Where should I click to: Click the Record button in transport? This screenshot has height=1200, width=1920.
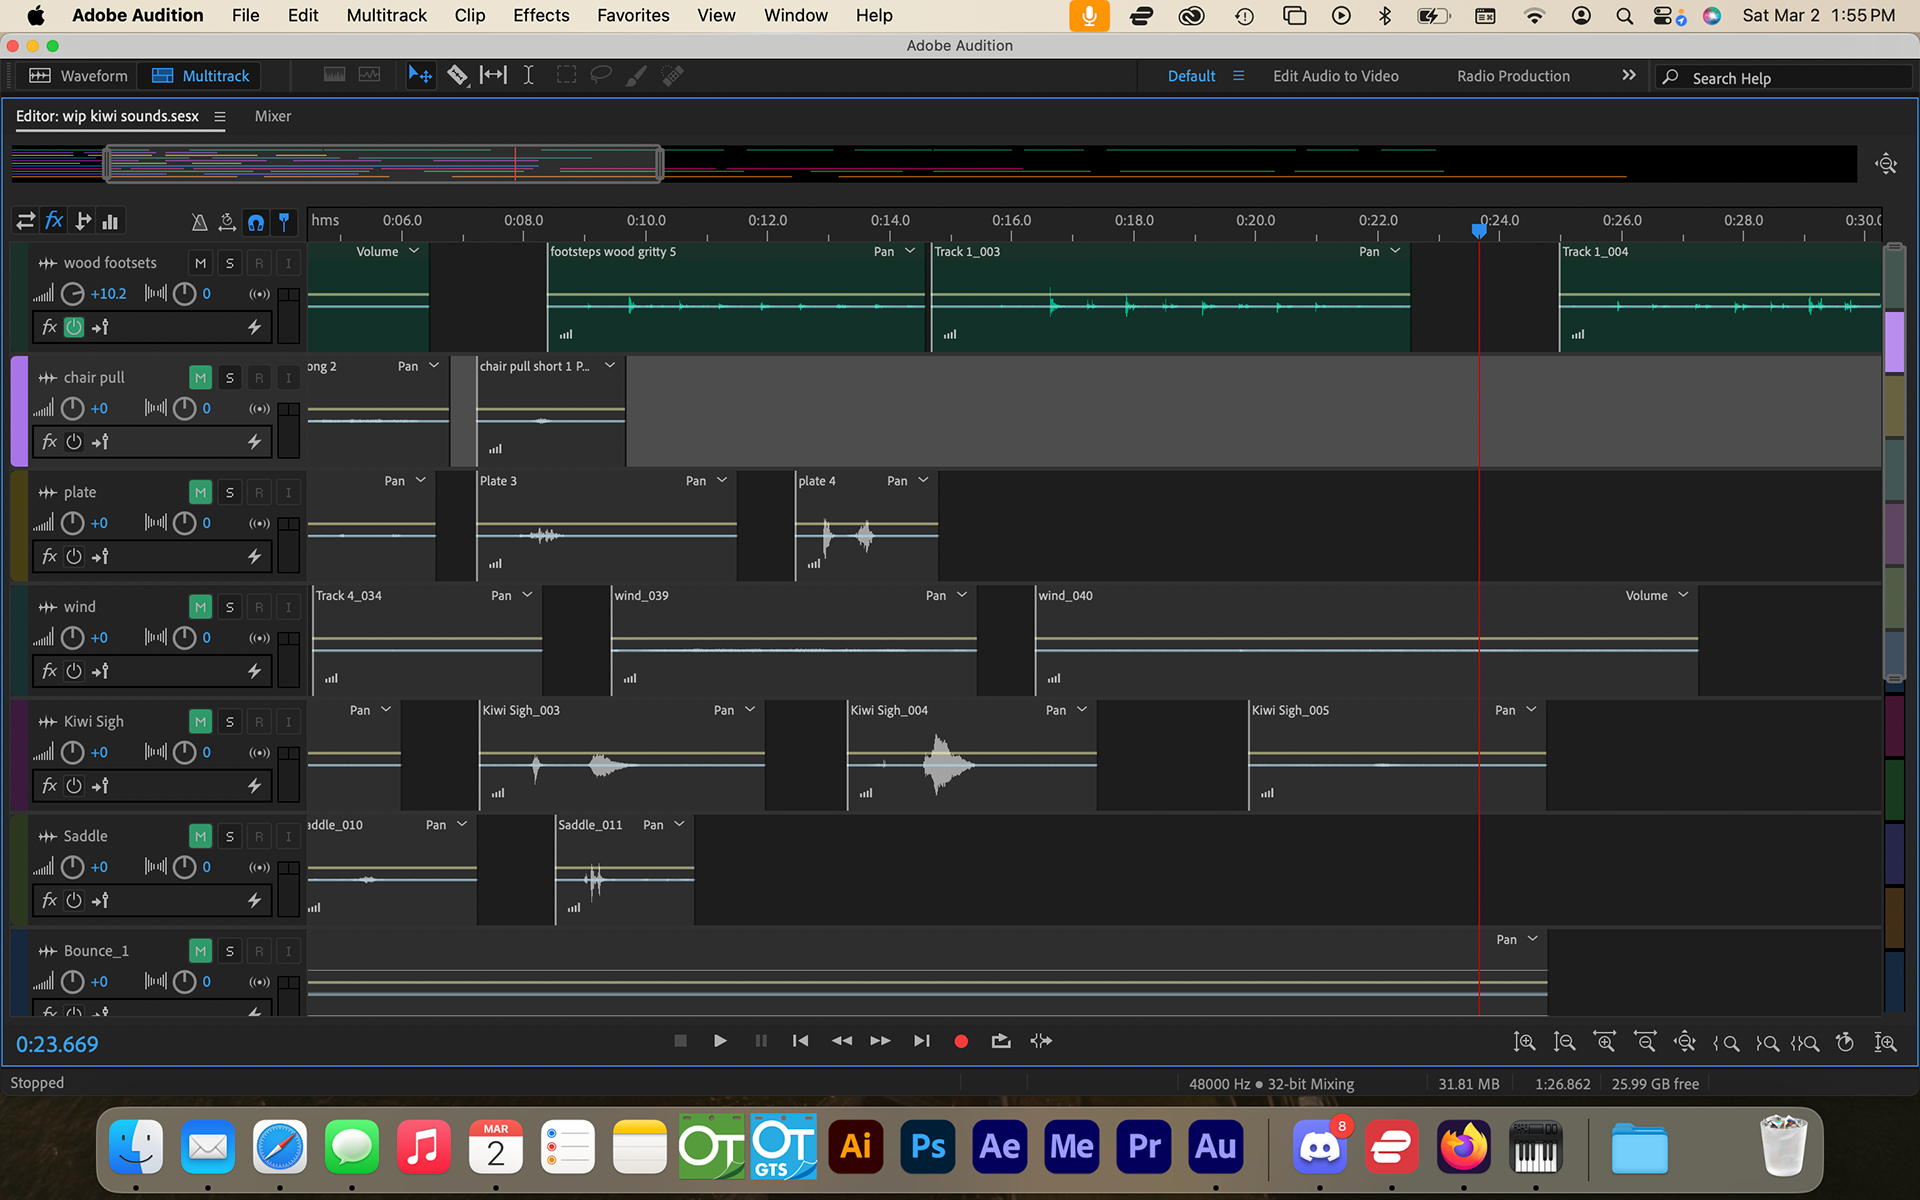pos(961,1041)
